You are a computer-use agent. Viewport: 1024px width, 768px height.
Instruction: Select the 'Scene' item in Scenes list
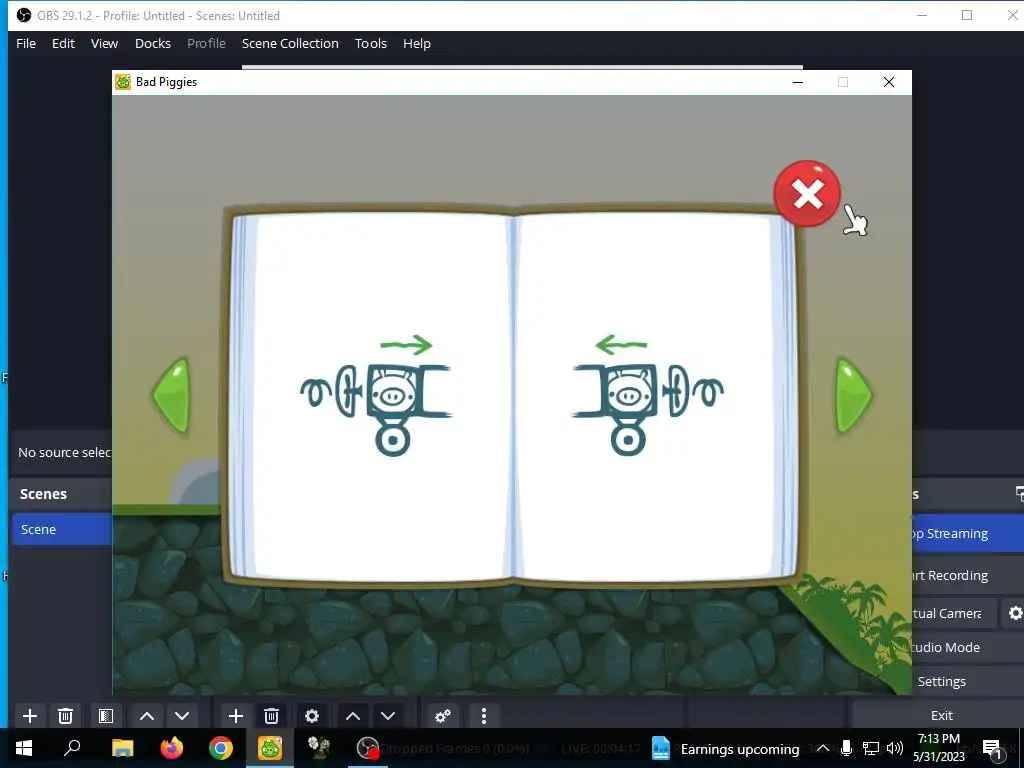point(62,529)
